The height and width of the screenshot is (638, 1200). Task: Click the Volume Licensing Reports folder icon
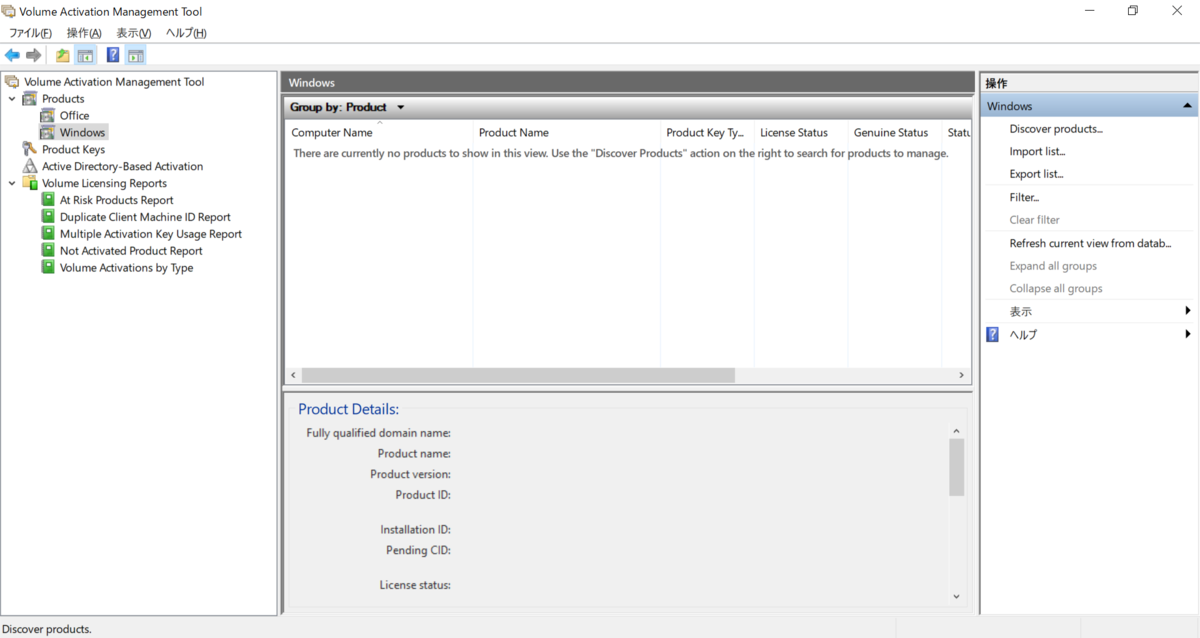coord(30,183)
